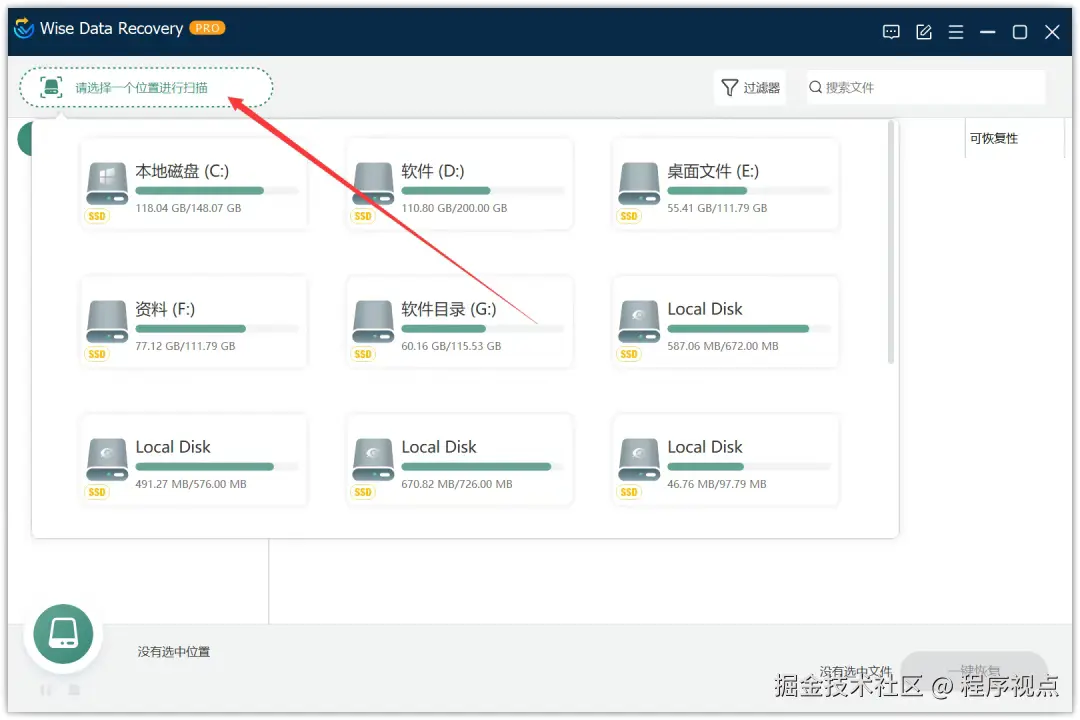The height and width of the screenshot is (720, 1080).
Task: Select the 672.00 MB Local Disk icon
Action: 638,322
